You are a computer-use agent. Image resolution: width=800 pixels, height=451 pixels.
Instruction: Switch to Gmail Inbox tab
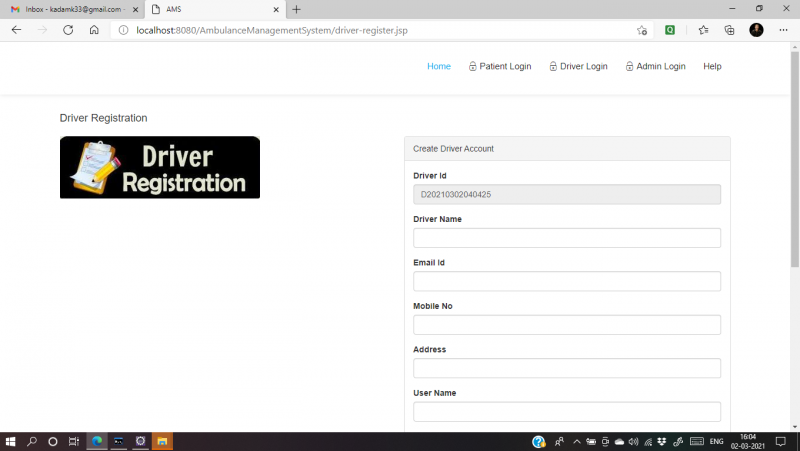click(x=71, y=9)
